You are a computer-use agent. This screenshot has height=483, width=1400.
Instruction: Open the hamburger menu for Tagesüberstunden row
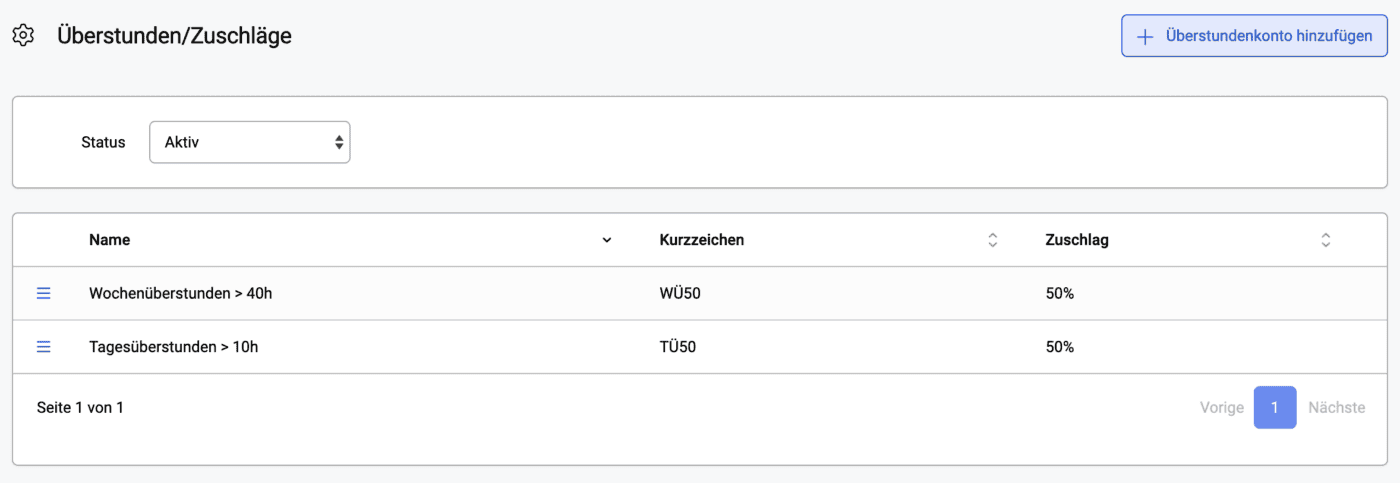pos(43,346)
